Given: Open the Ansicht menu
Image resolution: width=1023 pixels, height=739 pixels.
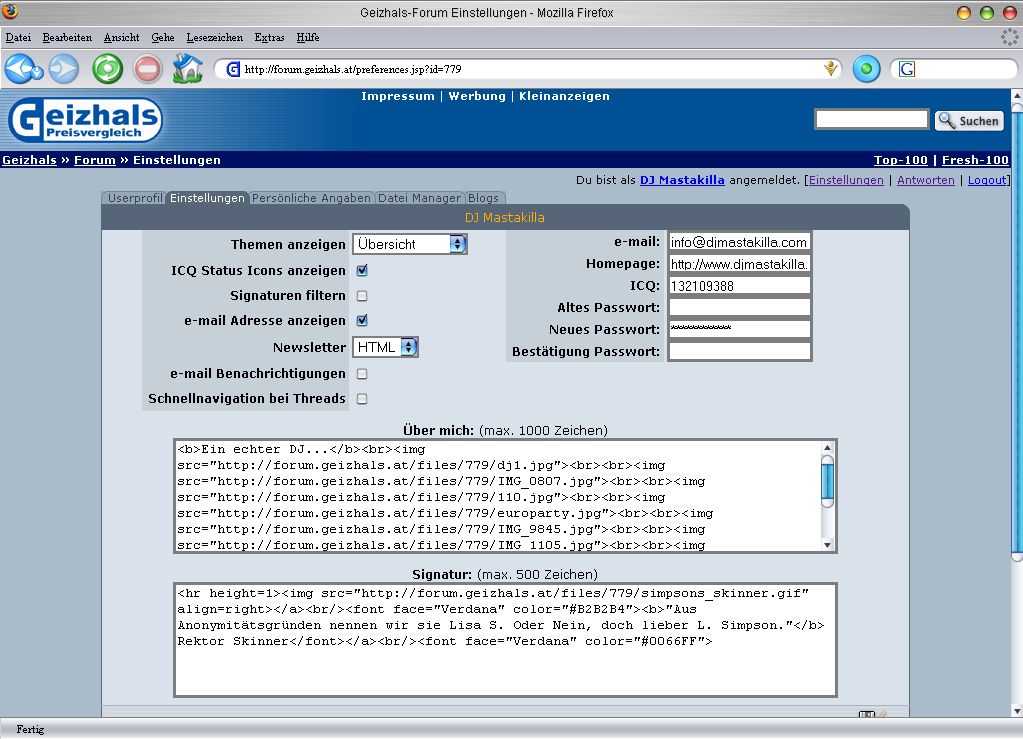Looking at the screenshot, I should click(x=121, y=37).
